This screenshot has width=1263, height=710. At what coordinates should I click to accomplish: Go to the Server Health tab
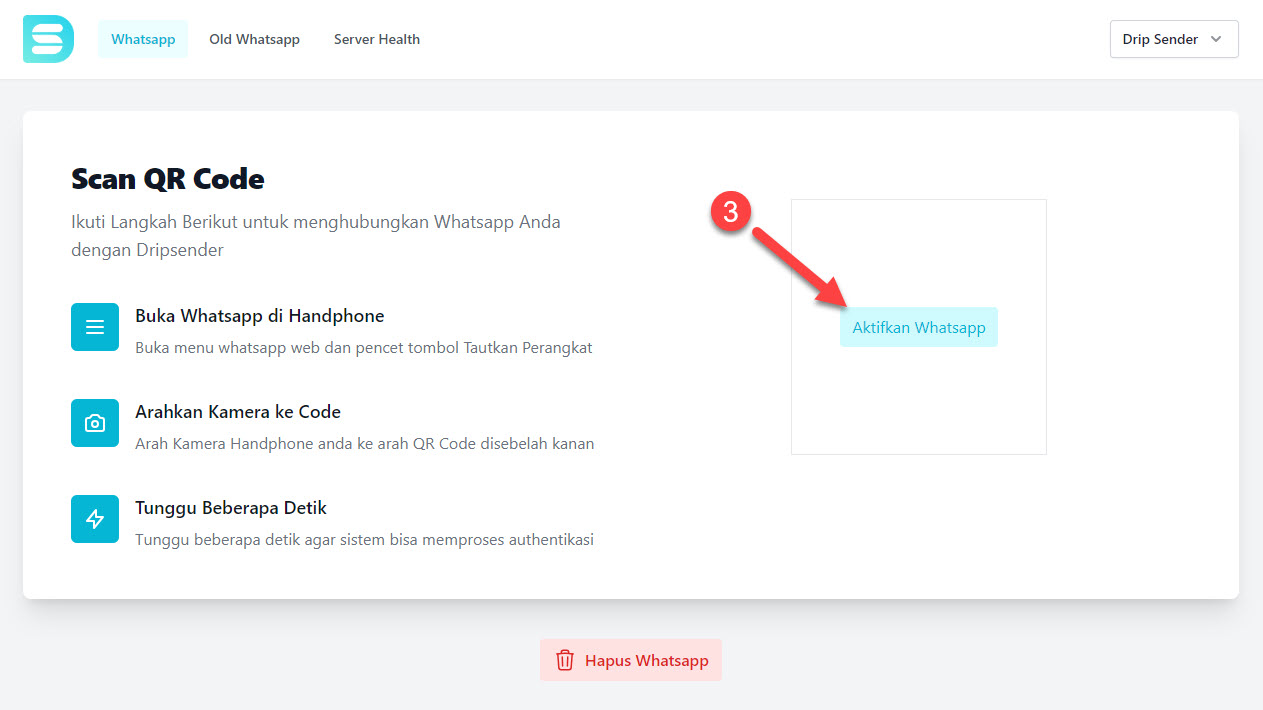[377, 39]
